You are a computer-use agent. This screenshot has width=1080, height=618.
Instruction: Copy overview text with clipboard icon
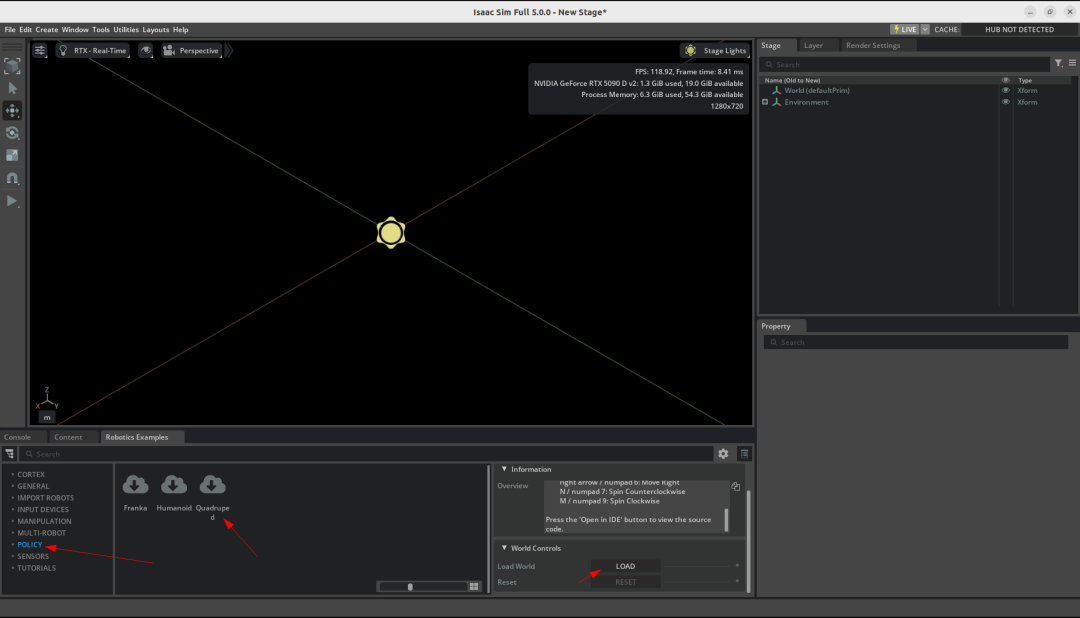coord(736,486)
